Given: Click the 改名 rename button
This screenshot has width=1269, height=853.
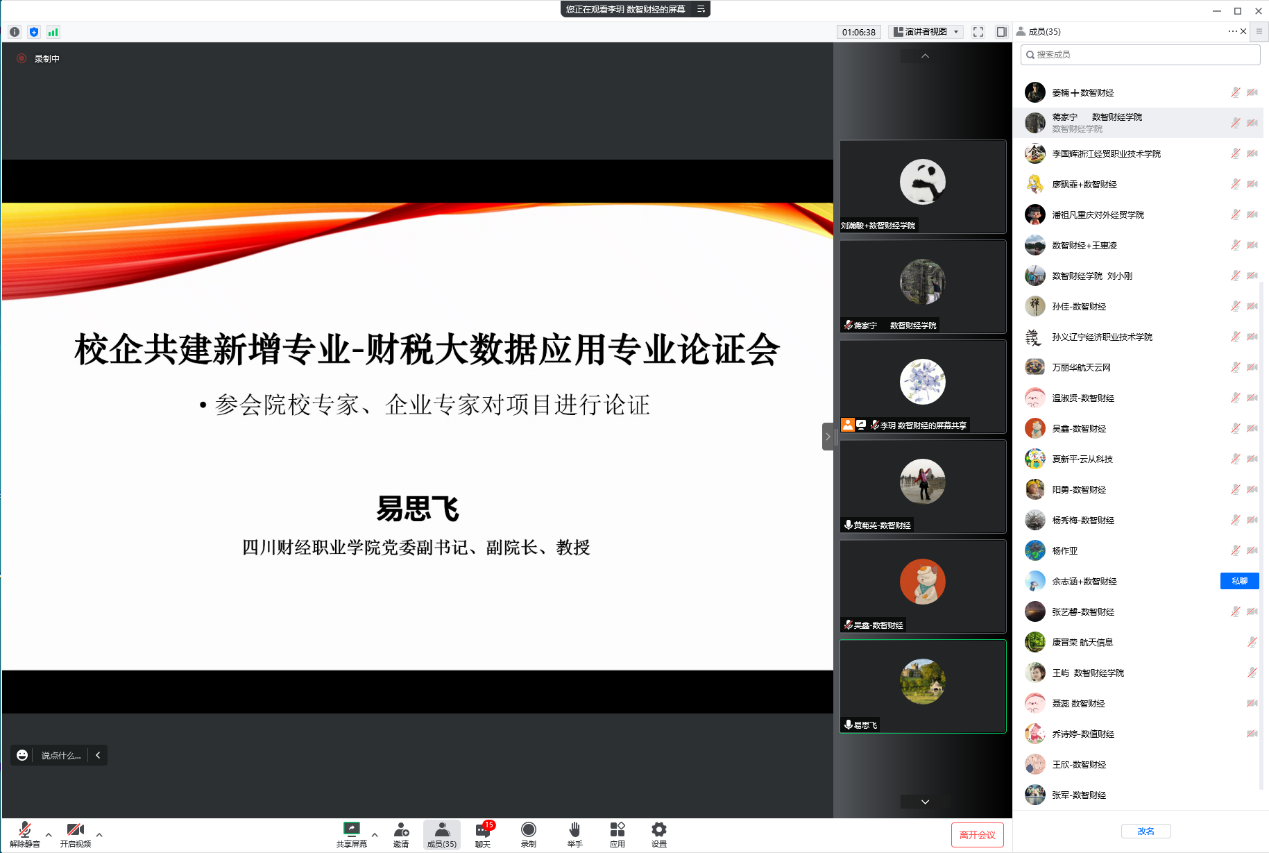Looking at the screenshot, I should coord(1145,831).
